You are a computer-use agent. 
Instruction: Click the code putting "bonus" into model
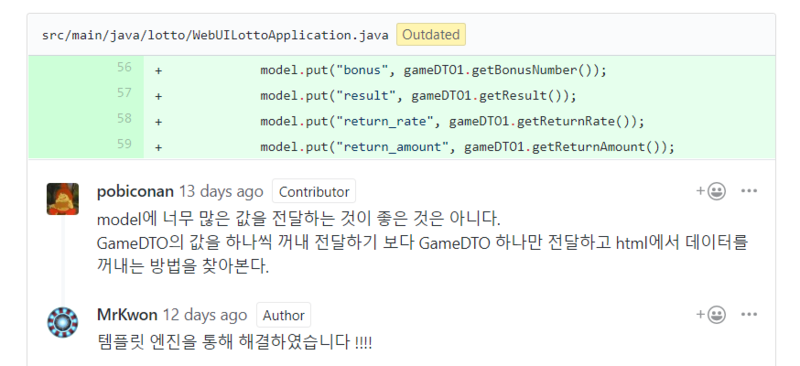coord(434,70)
